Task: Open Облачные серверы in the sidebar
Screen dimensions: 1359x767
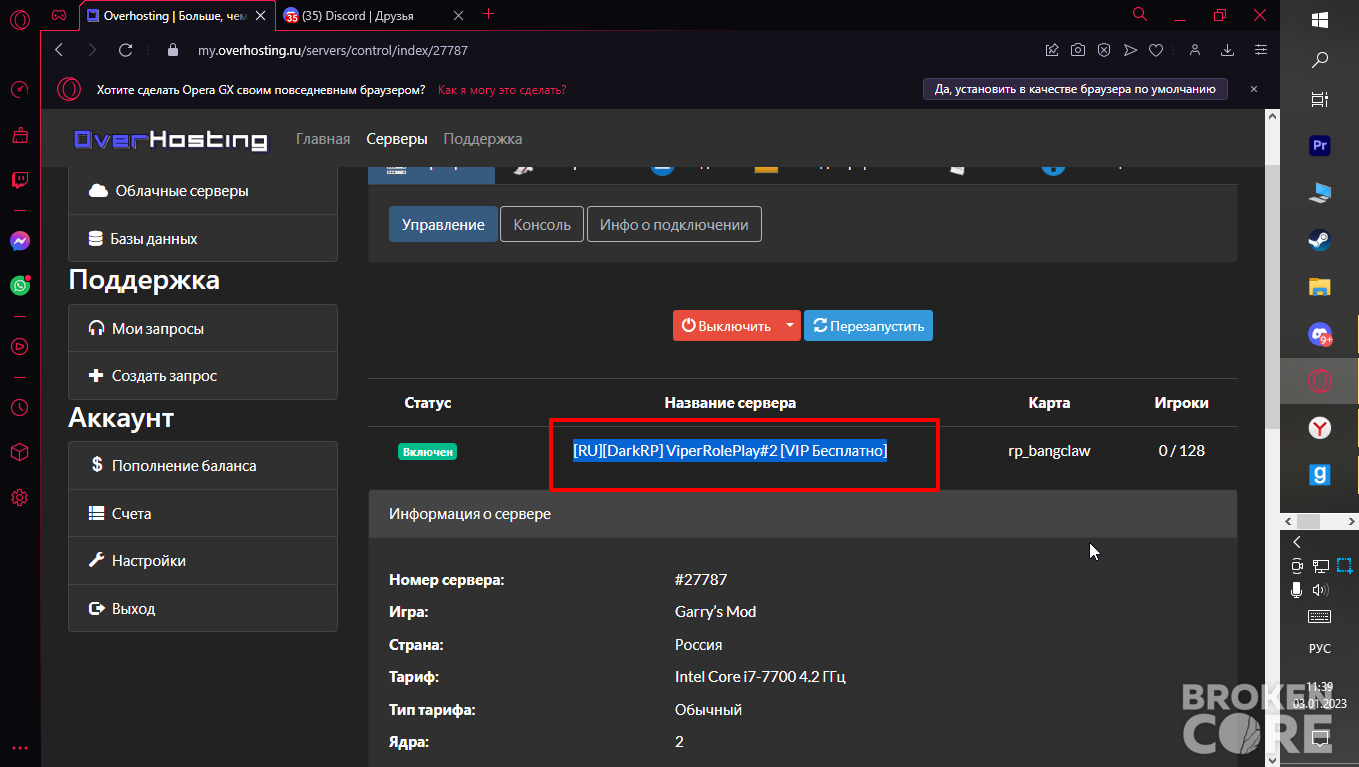Action: (x=203, y=191)
